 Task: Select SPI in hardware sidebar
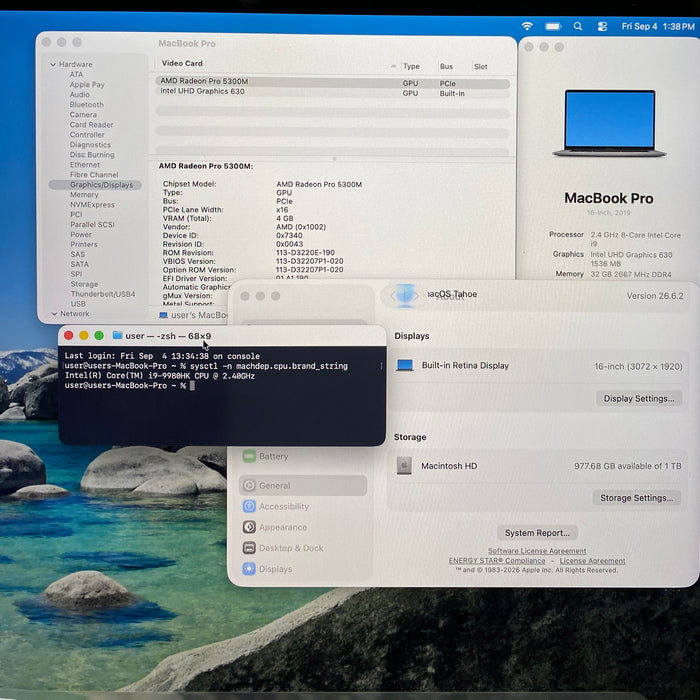coord(76,274)
